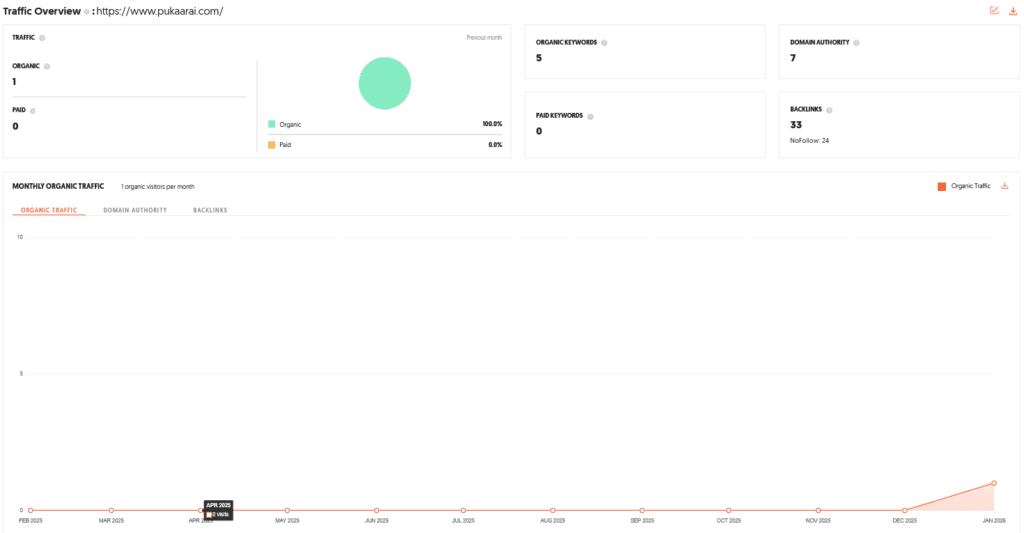Click the info icon beside Traffic heading
The image size is (1024, 533).
tap(42, 38)
